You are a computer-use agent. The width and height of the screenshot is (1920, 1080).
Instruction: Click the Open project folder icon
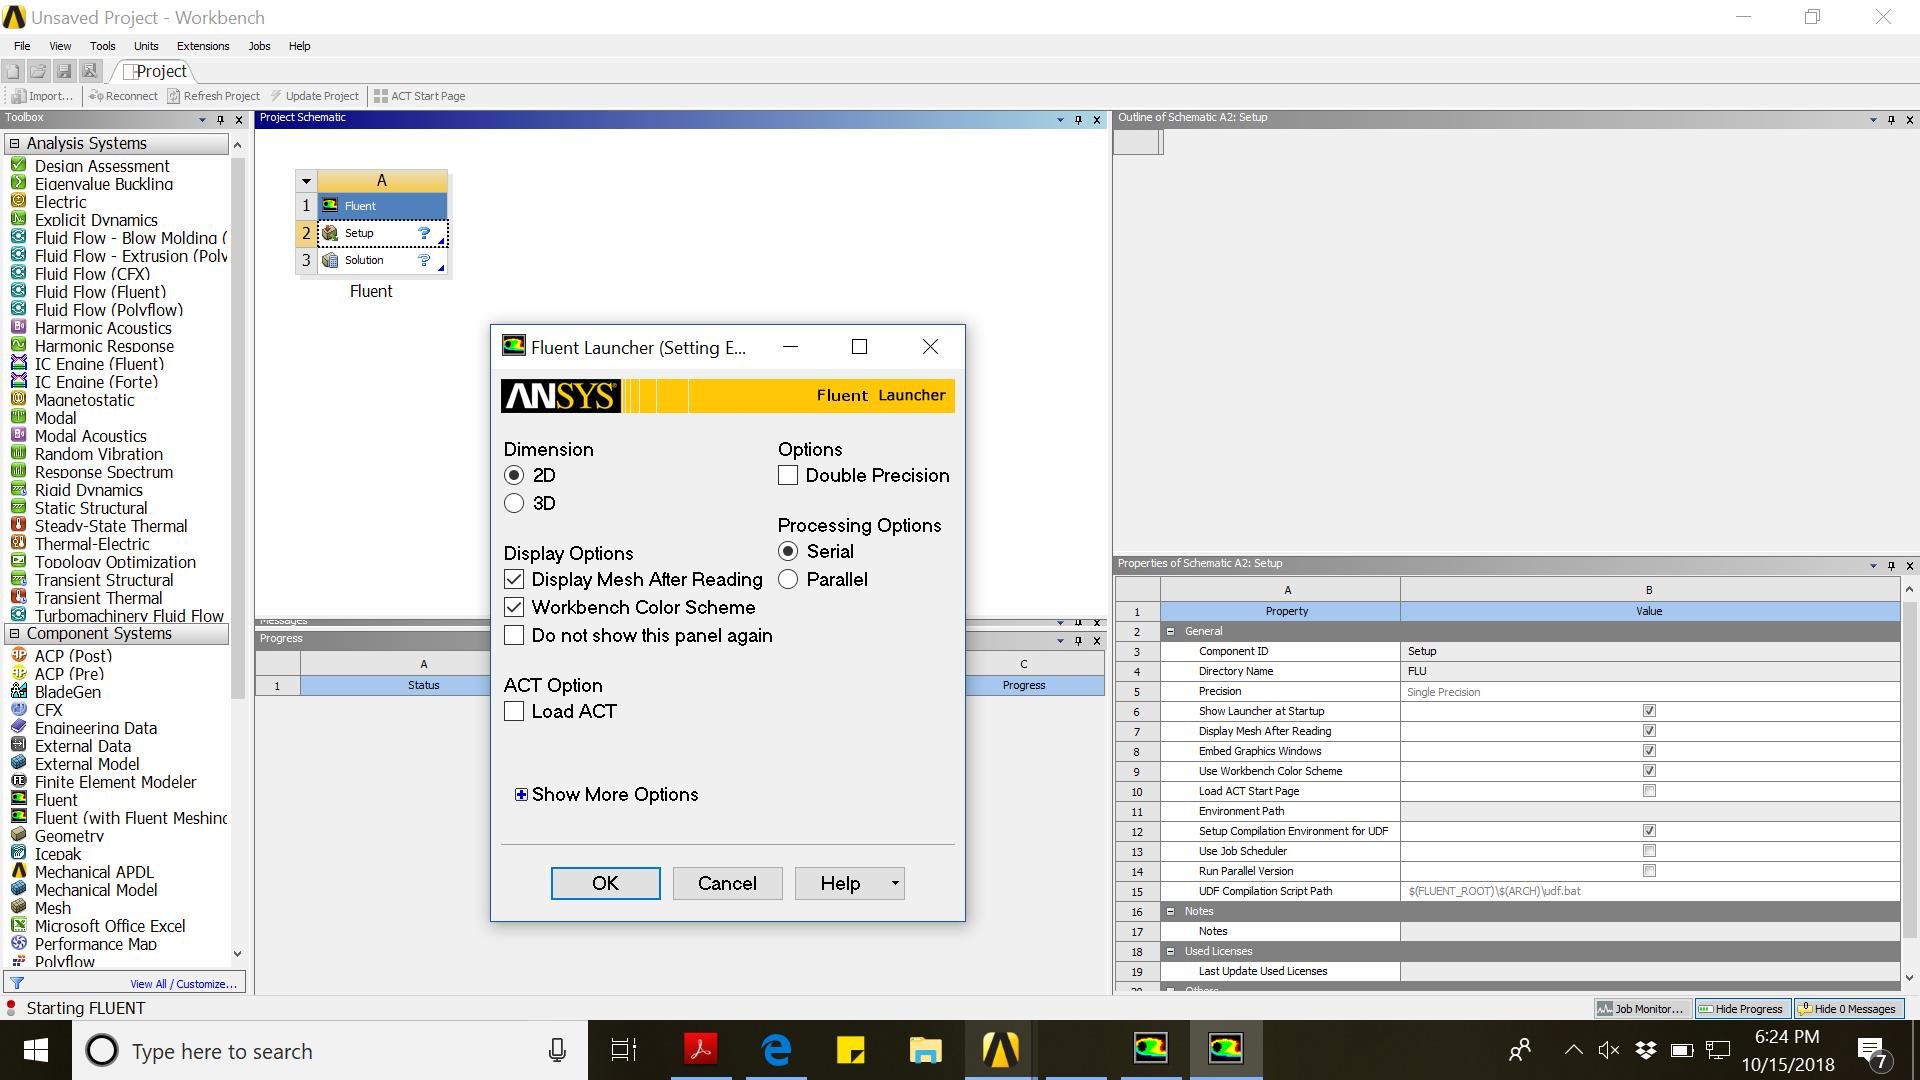38,71
